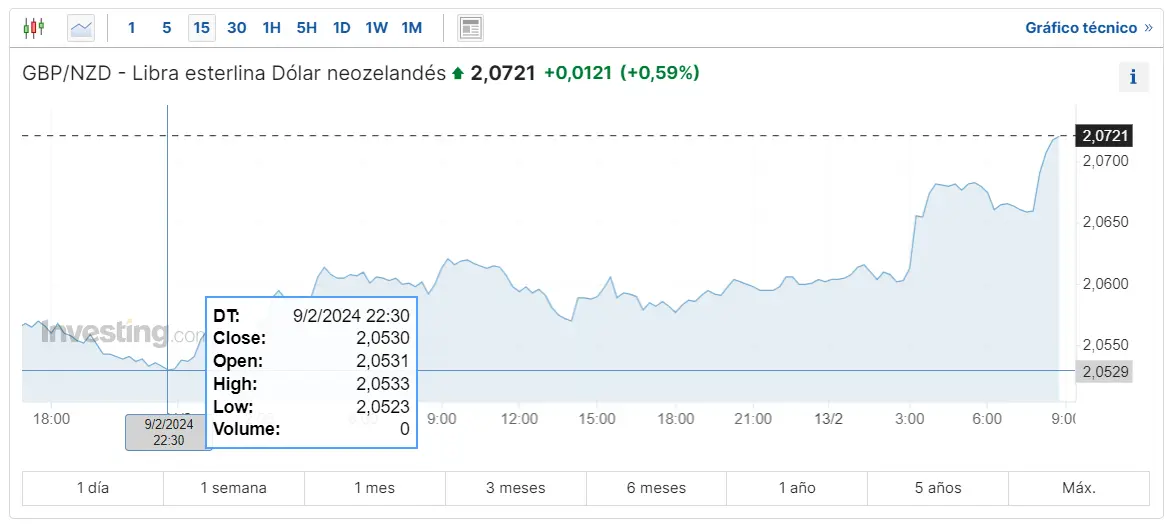The height and width of the screenshot is (524, 1171).
Task: Select the 1 minute interval
Action: pyautogui.click(x=132, y=28)
